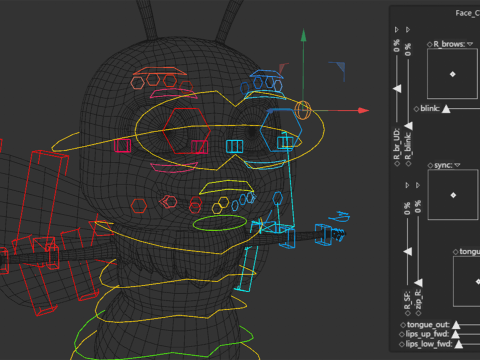The height and width of the screenshot is (360, 480).
Task: Open the R_brows dropdown arrow
Action: [x=470, y=44]
